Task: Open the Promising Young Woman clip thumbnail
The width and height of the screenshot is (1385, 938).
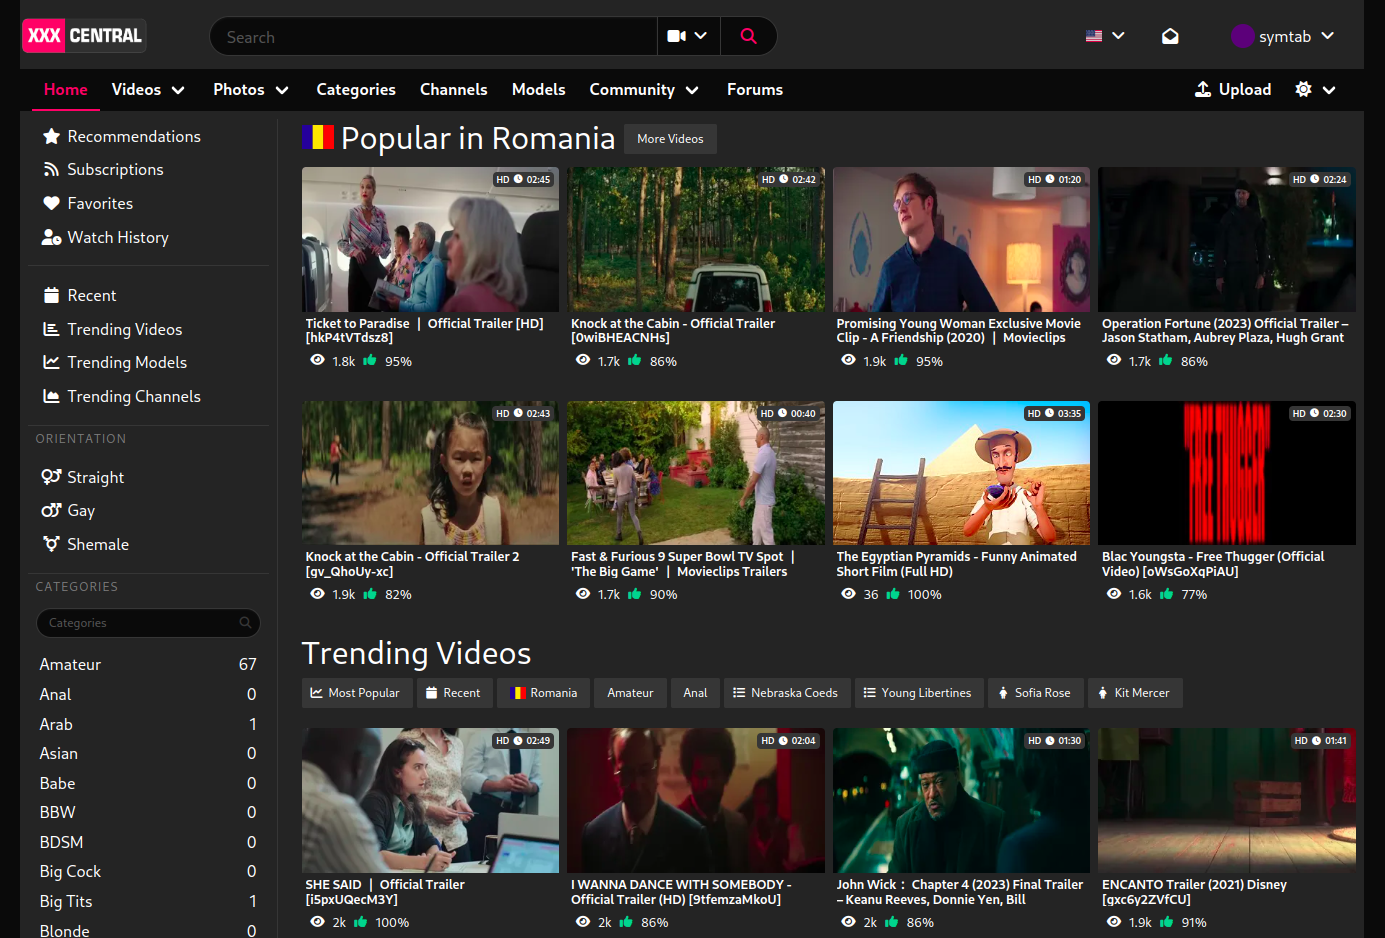Action: pyautogui.click(x=961, y=239)
